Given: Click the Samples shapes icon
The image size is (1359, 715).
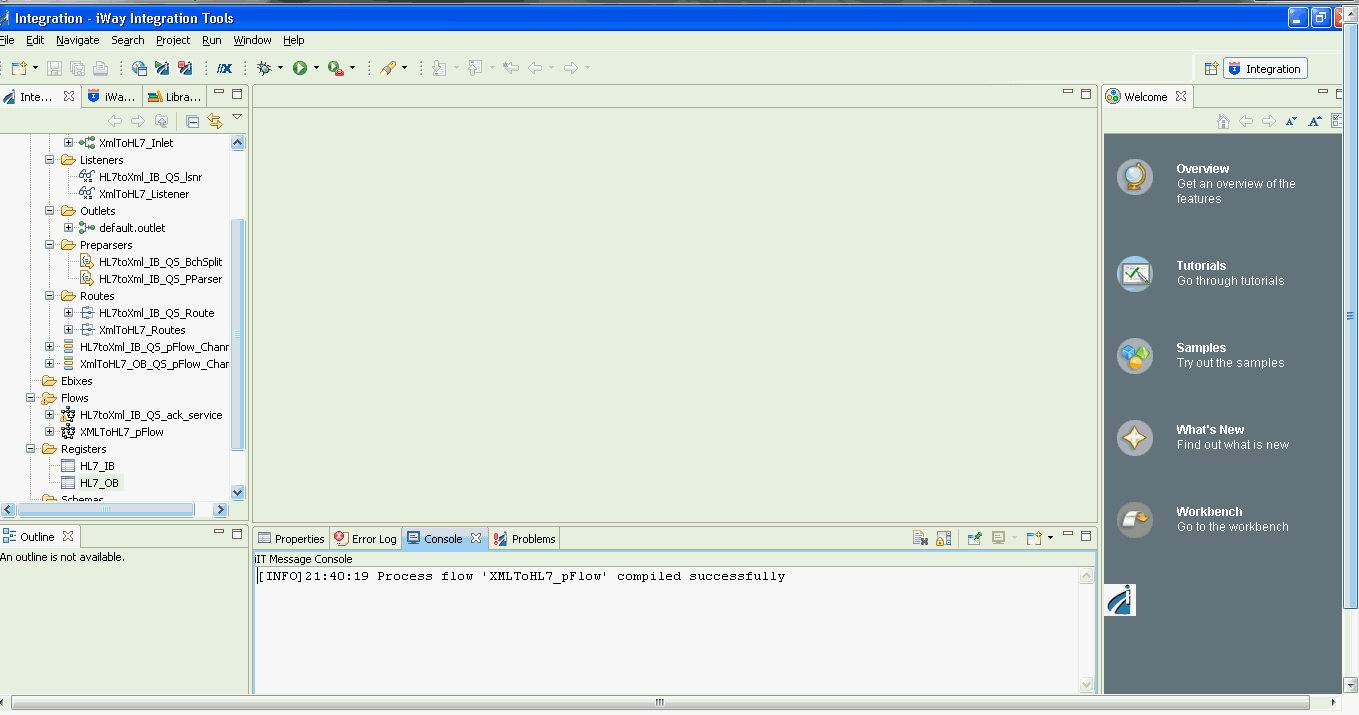Looking at the screenshot, I should tap(1135, 356).
